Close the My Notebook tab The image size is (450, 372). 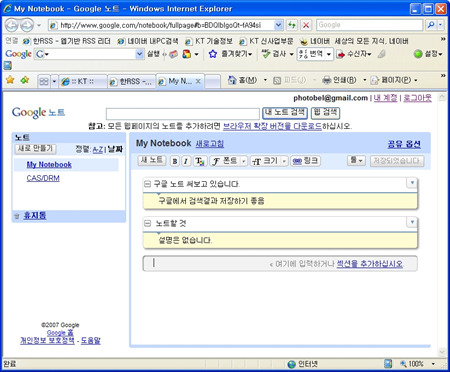(198, 81)
